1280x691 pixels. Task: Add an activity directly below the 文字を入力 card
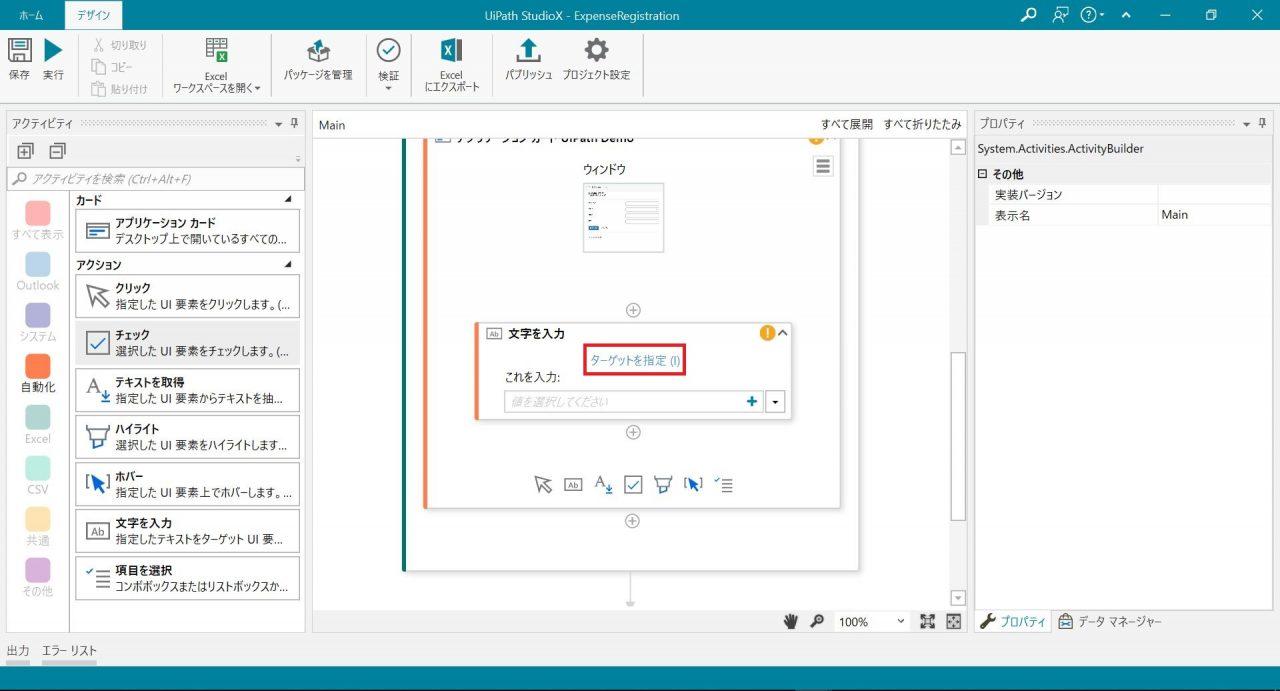tap(633, 432)
